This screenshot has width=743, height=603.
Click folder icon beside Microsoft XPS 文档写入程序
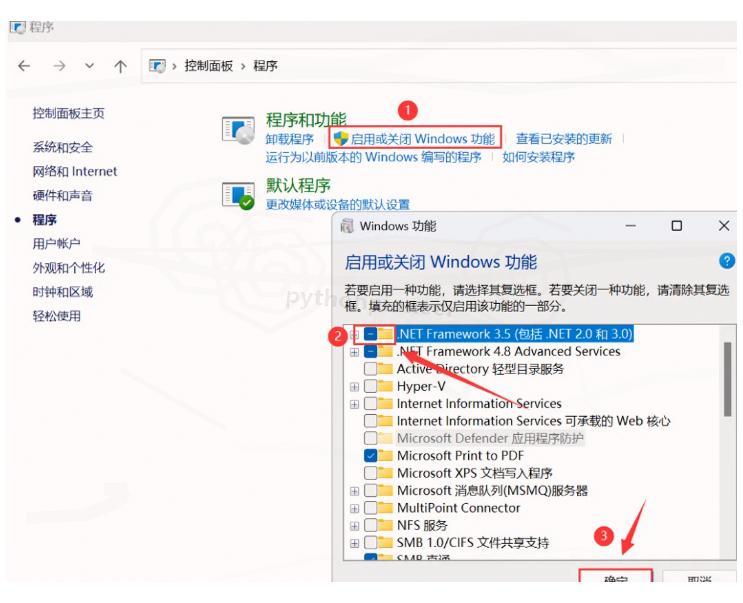[385, 473]
